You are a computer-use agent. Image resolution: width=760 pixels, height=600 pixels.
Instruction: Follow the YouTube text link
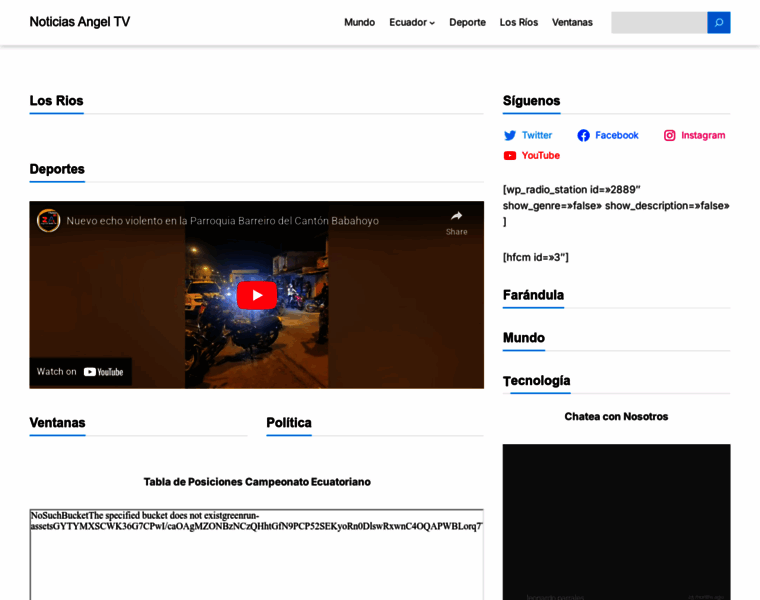[540, 156]
